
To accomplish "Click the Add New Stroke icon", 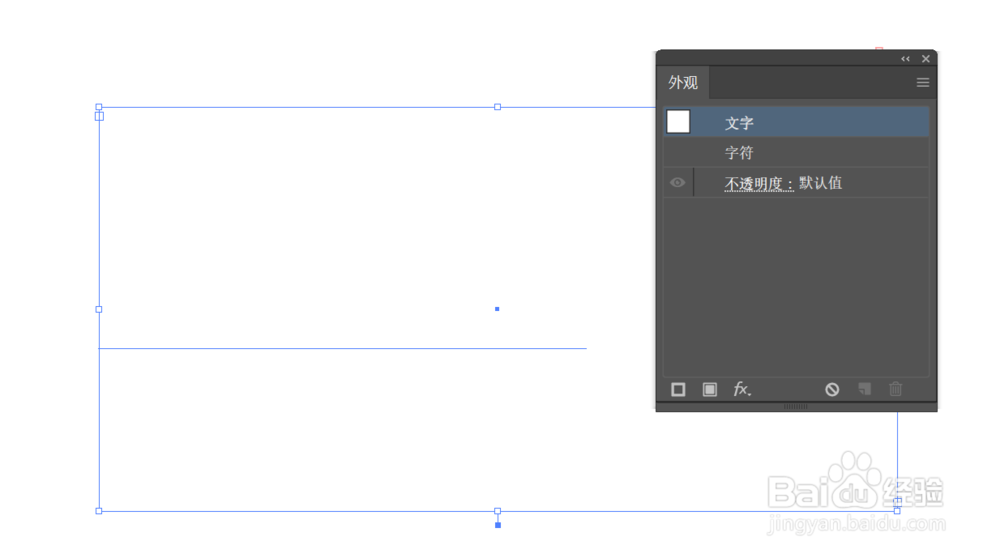I will [x=678, y=389].
